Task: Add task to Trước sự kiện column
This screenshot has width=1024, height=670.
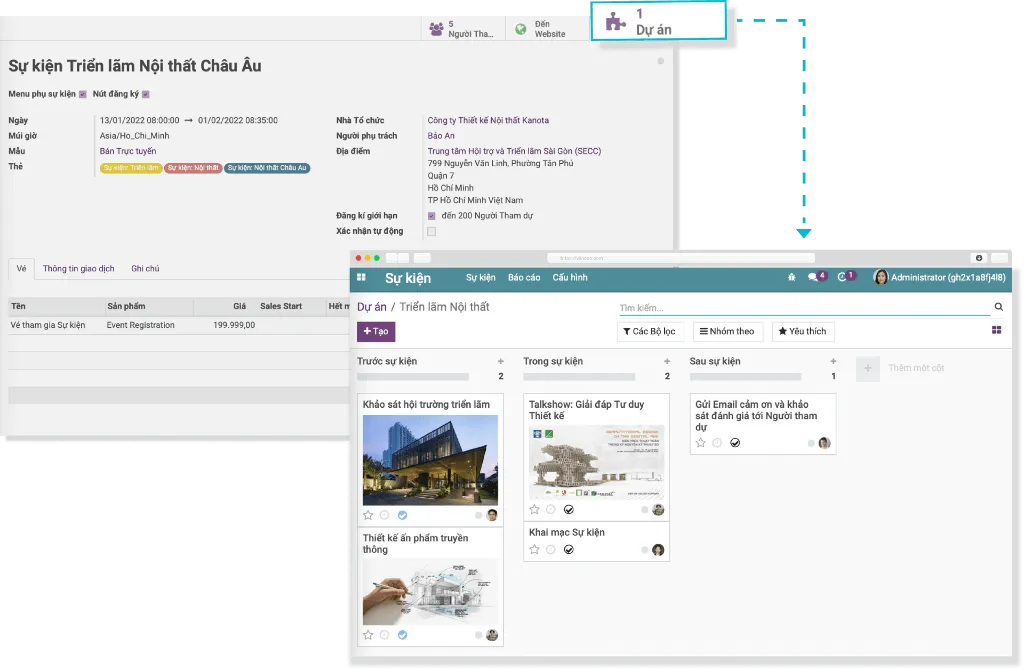Action: [x=501, y=361]
